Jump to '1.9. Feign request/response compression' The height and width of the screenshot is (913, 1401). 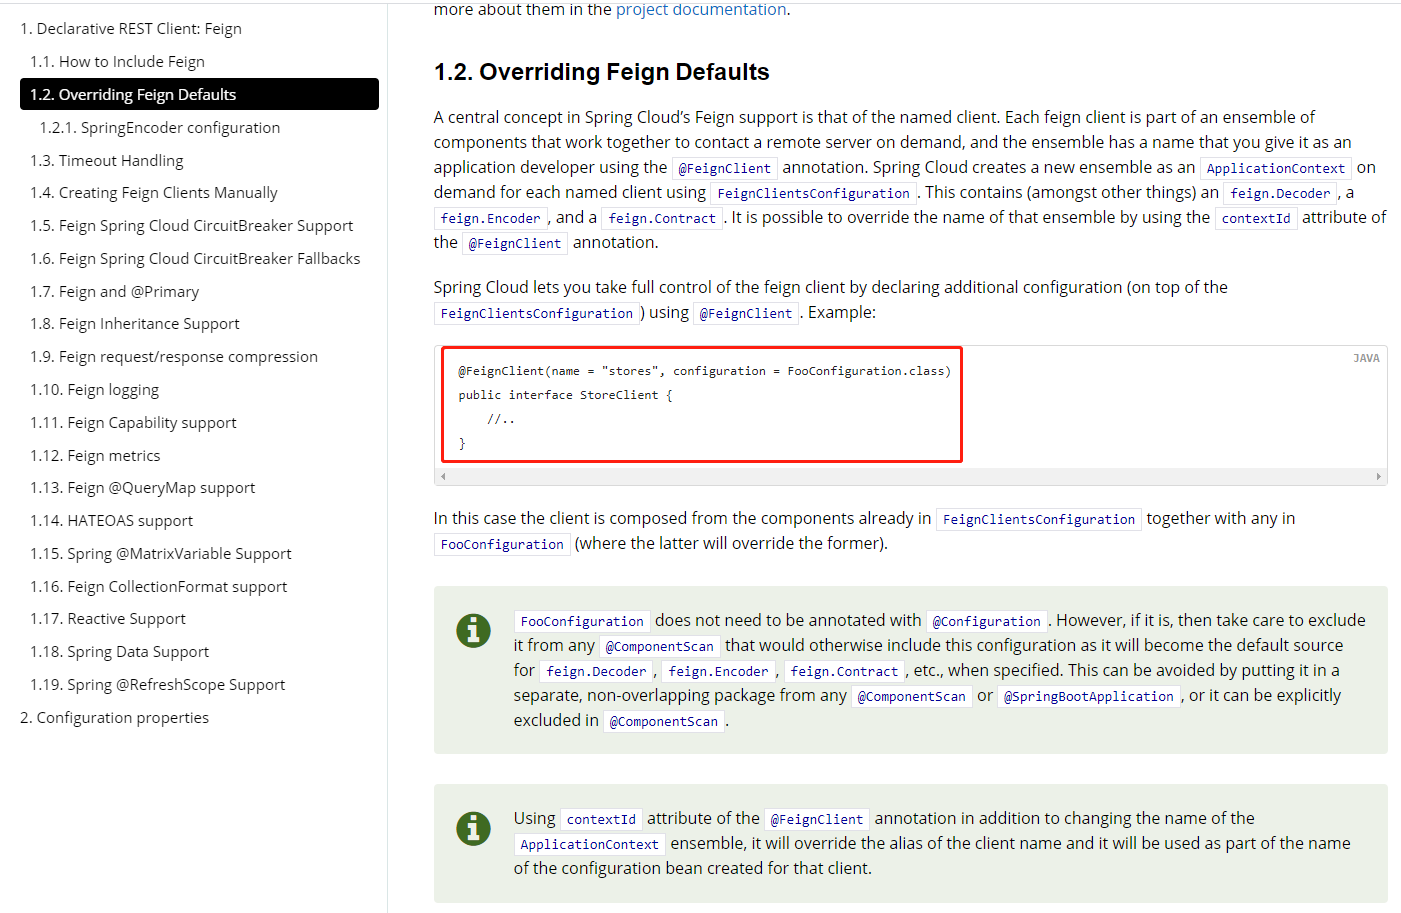point(174,357)
